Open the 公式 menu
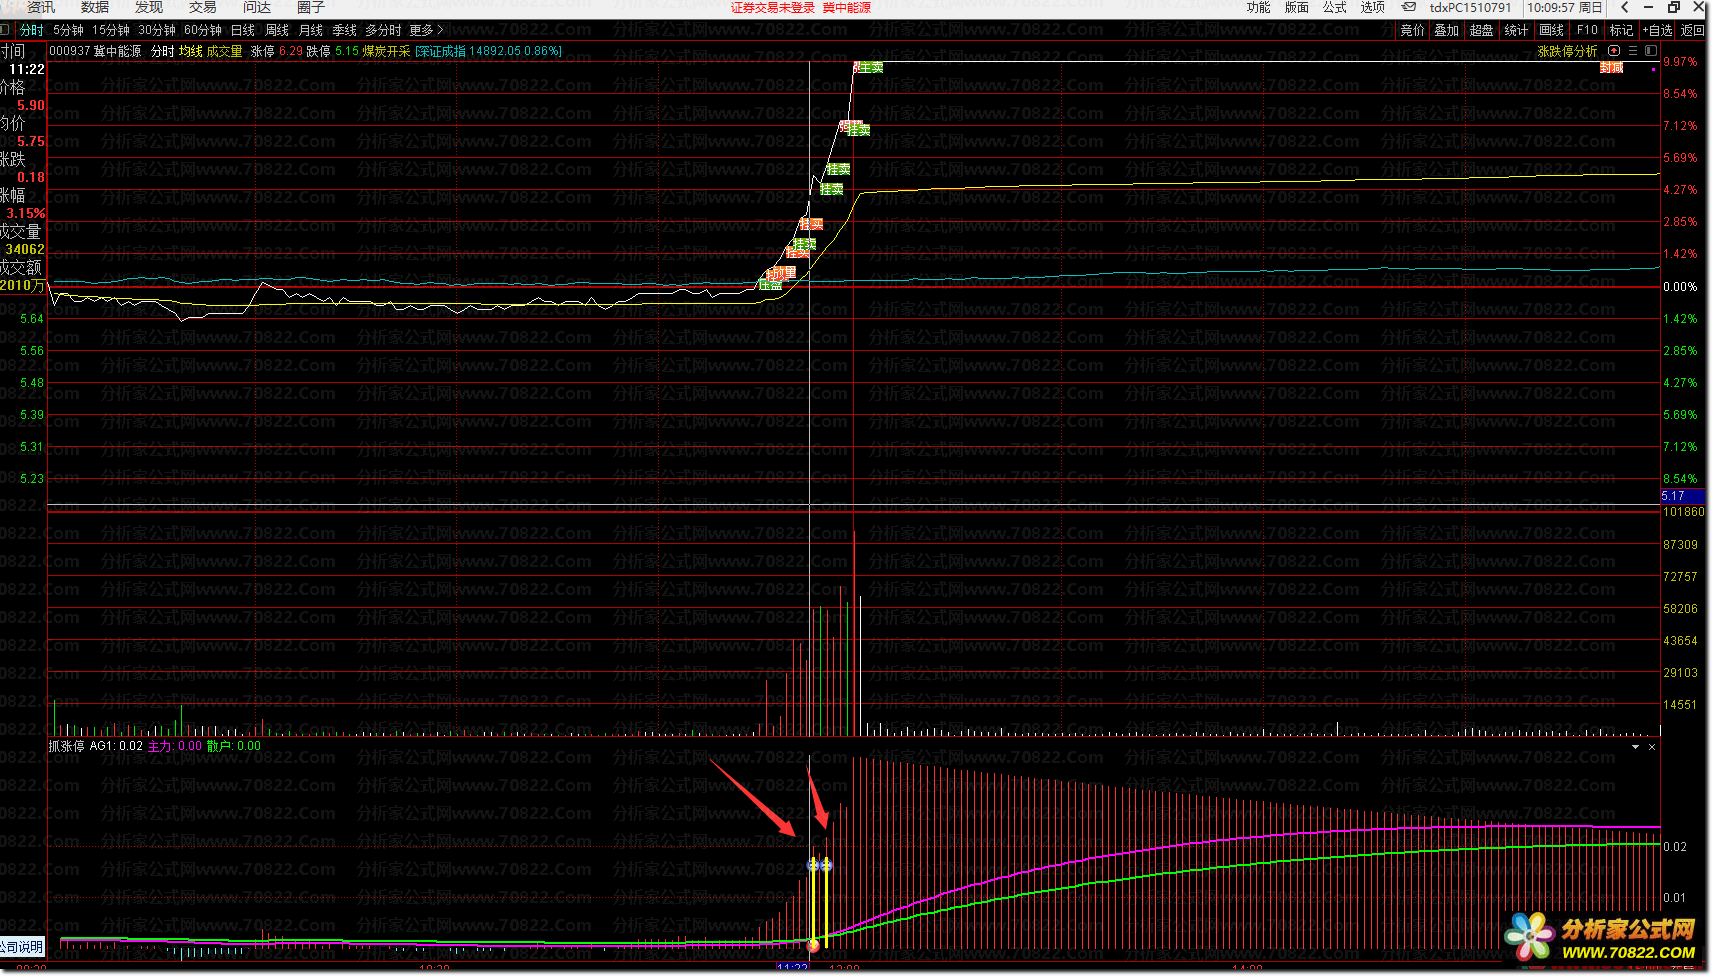Viewport: 1714px width, 977px height. (x=1335, y=7)
